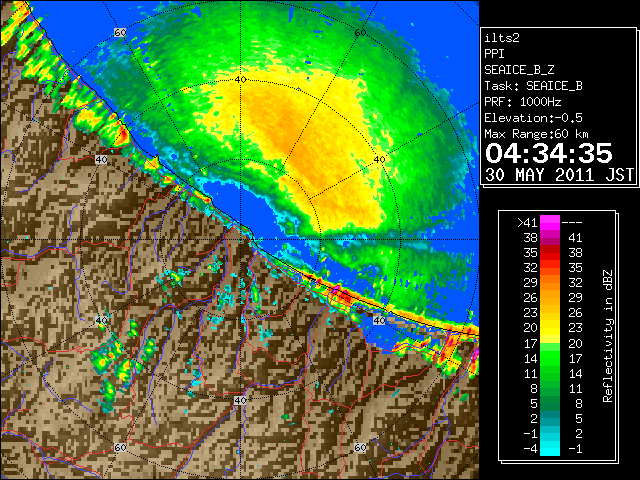Image resolution: width=640 pixels, height=480 pixels.
Task: Select the 'Task: SEAICE_B' line
Action: point(533,86)
